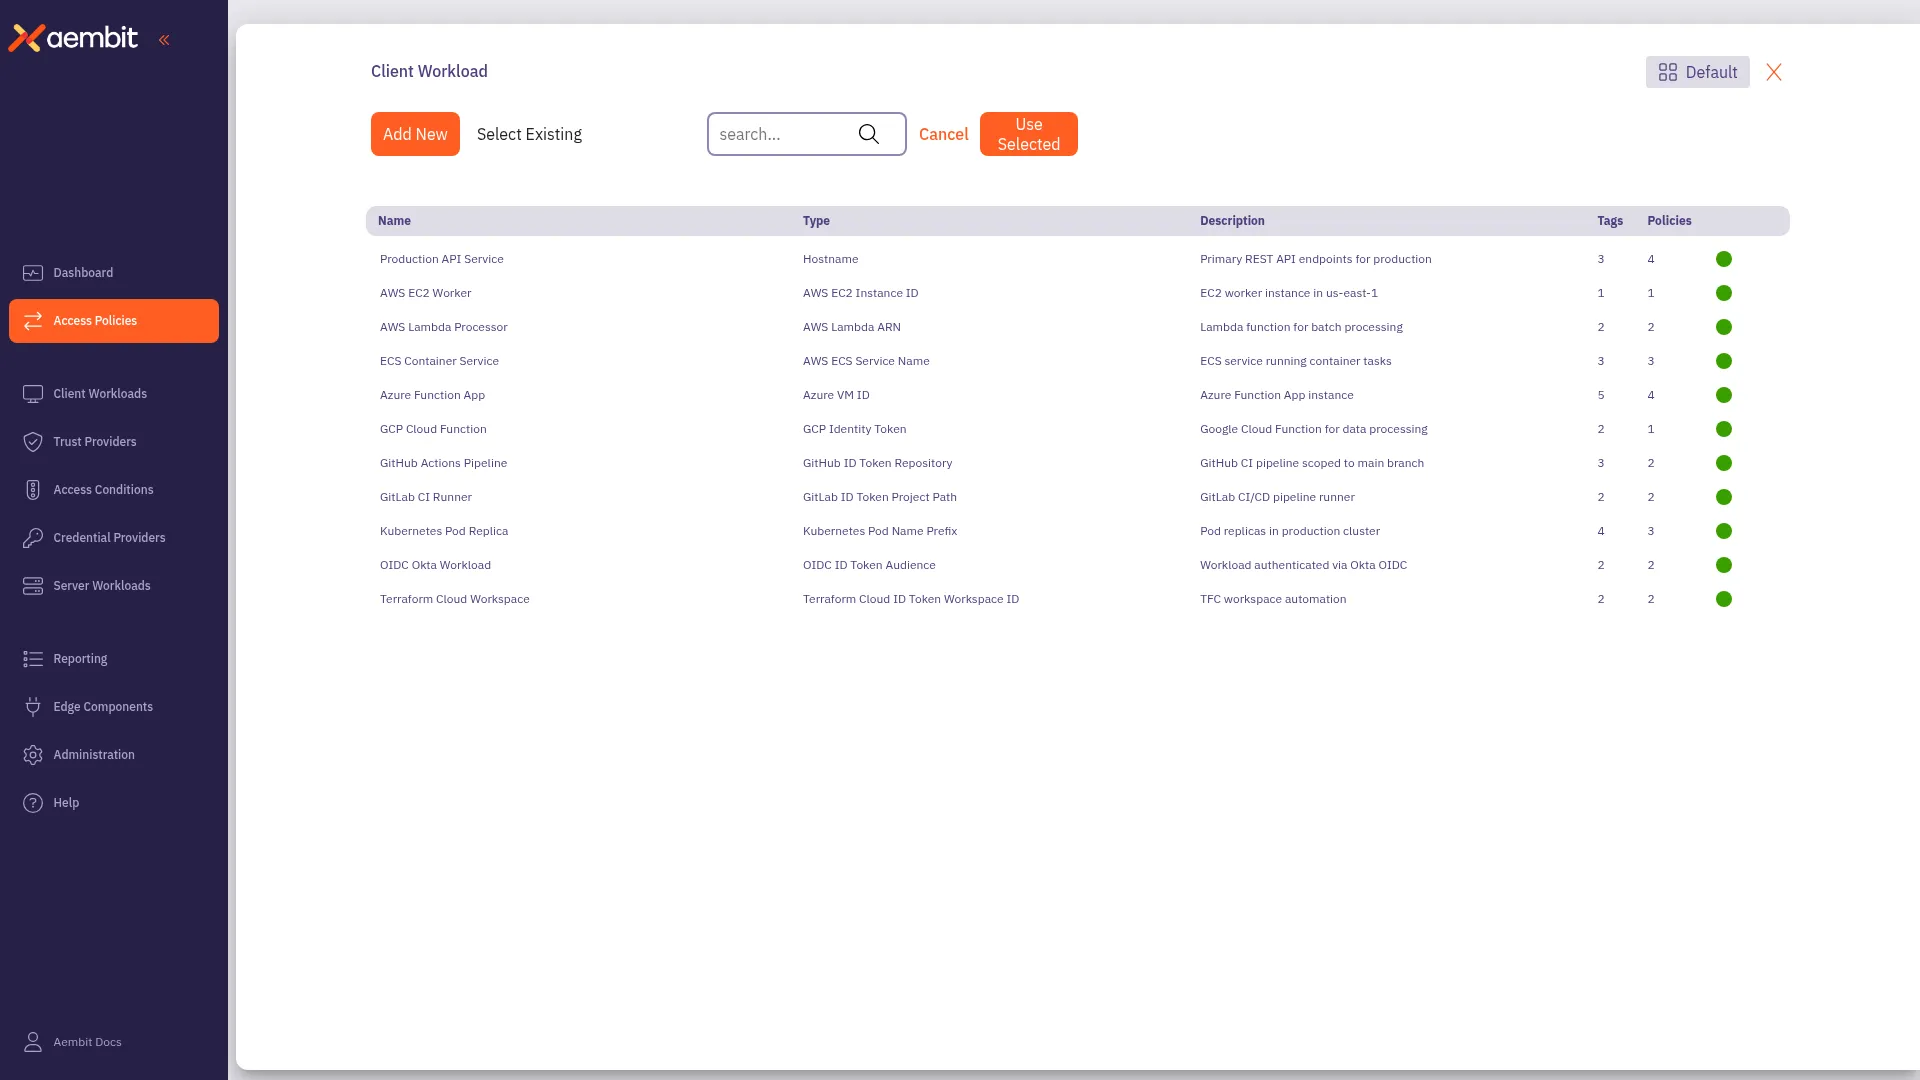Click green status dot for Kubernetes Pod Replica
The height and width of the screenshot is (1080, 1920).
pos(1724,531)
